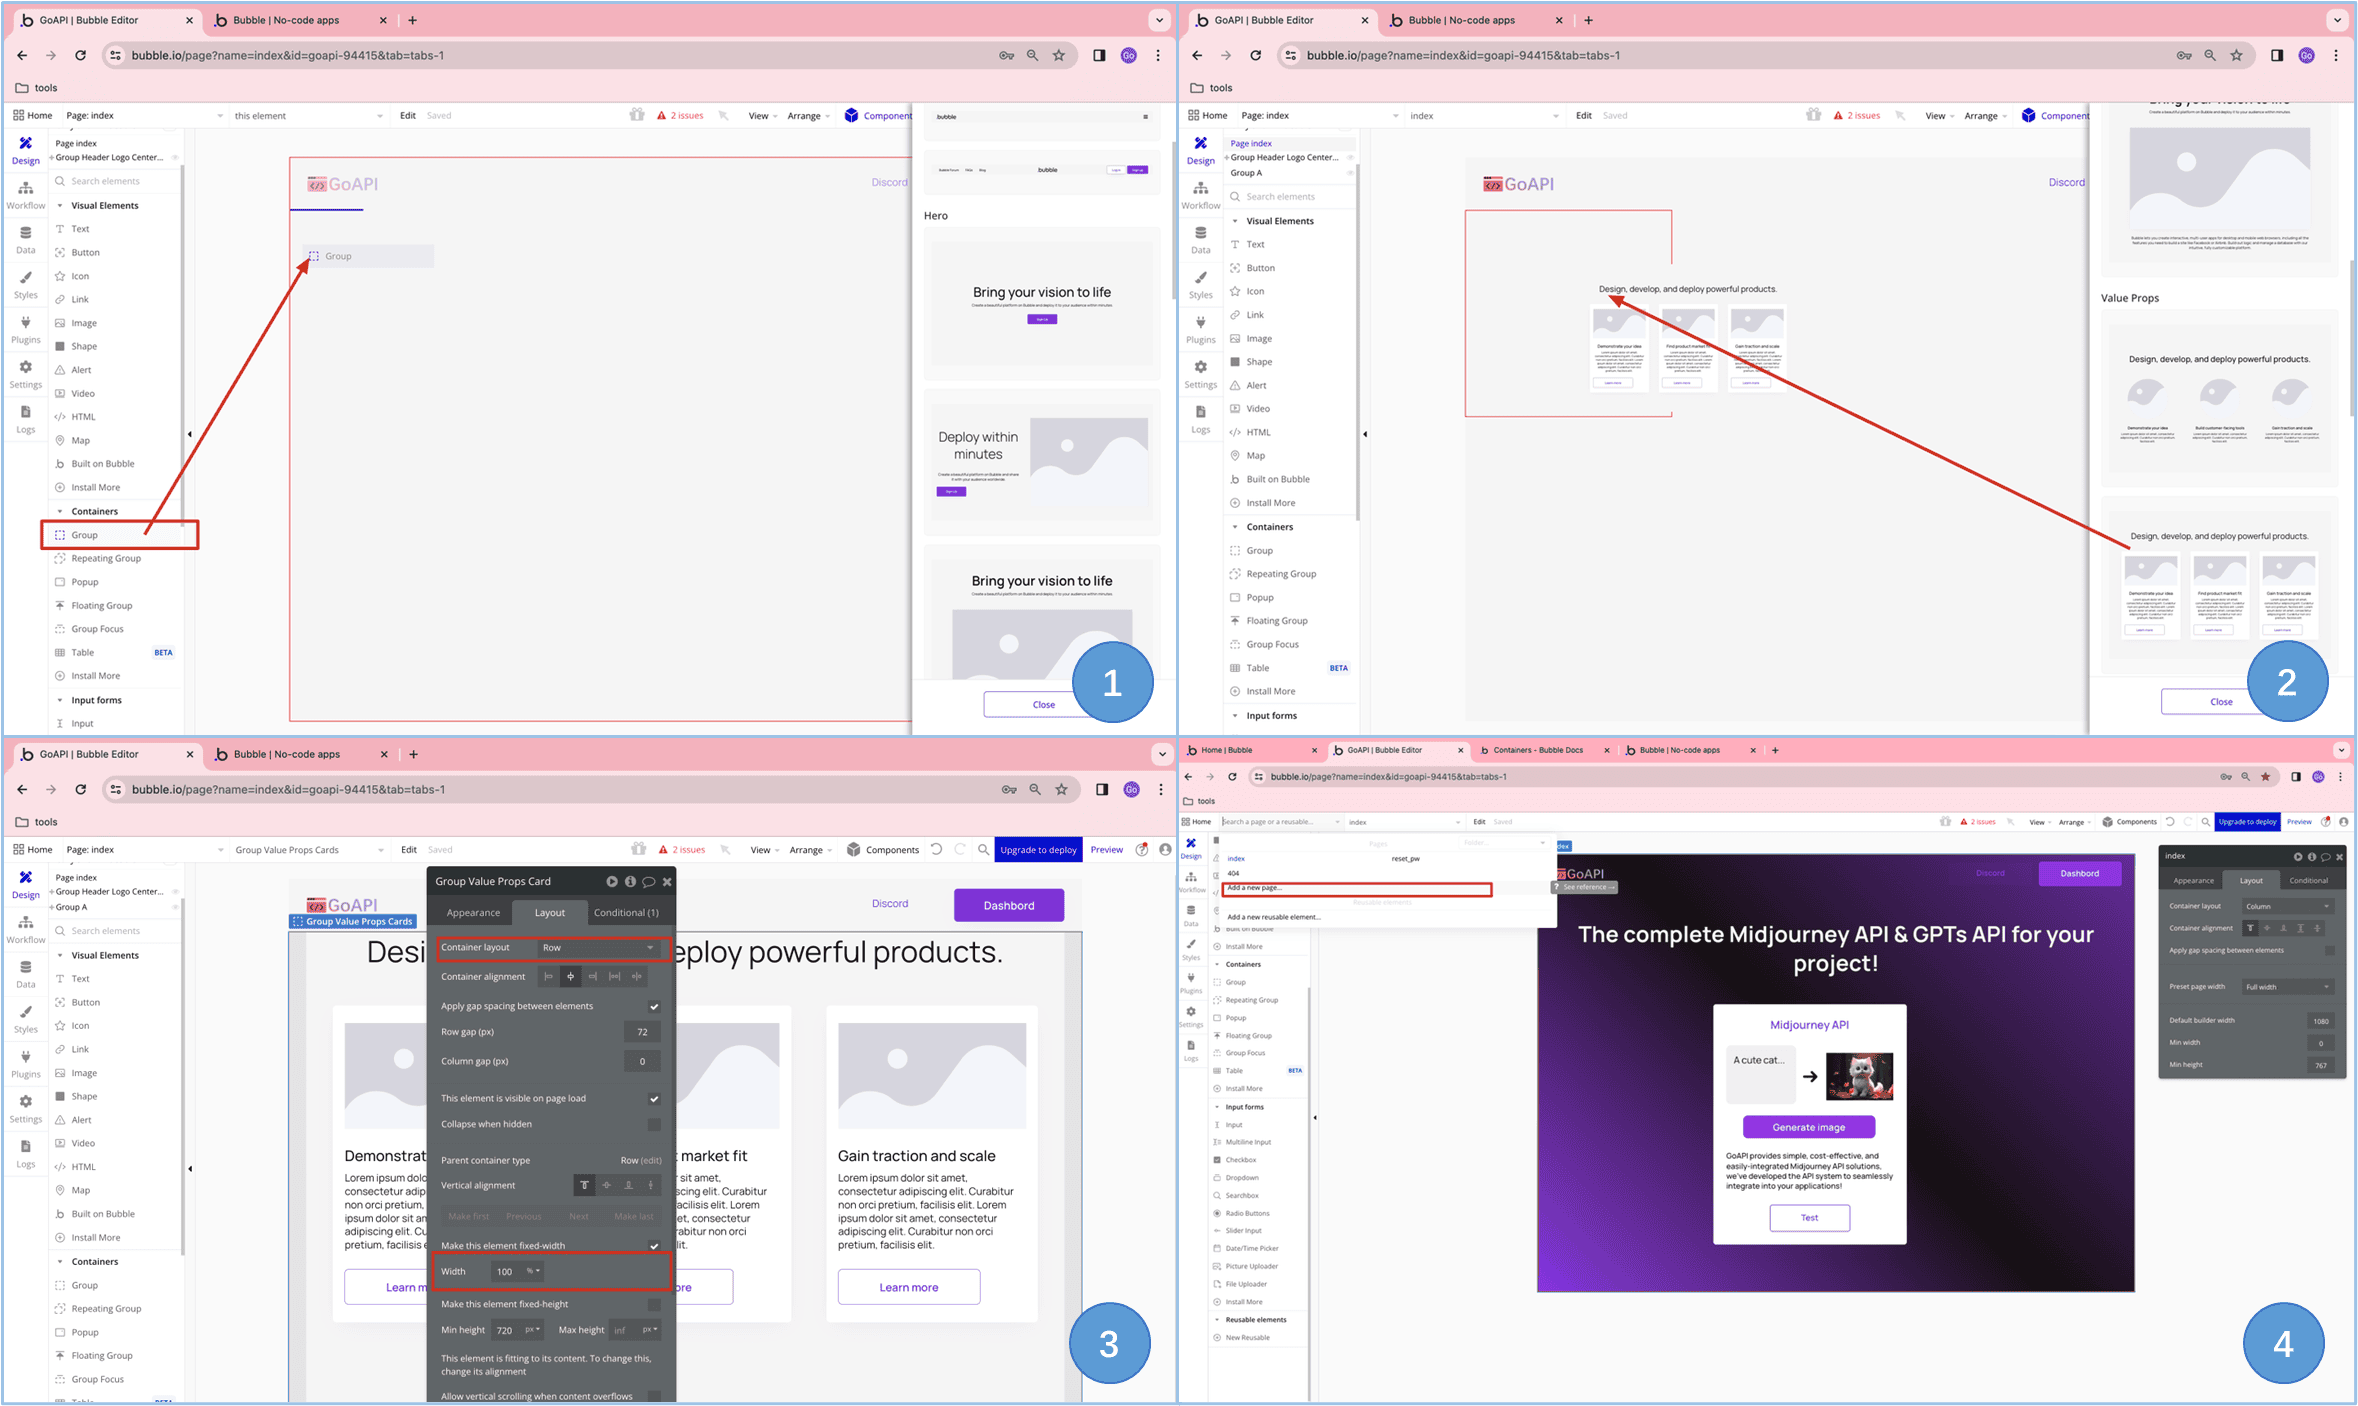The image size is (2358, 1406).
Task: Select the Repeating Group element
Action: click(105, 559)
